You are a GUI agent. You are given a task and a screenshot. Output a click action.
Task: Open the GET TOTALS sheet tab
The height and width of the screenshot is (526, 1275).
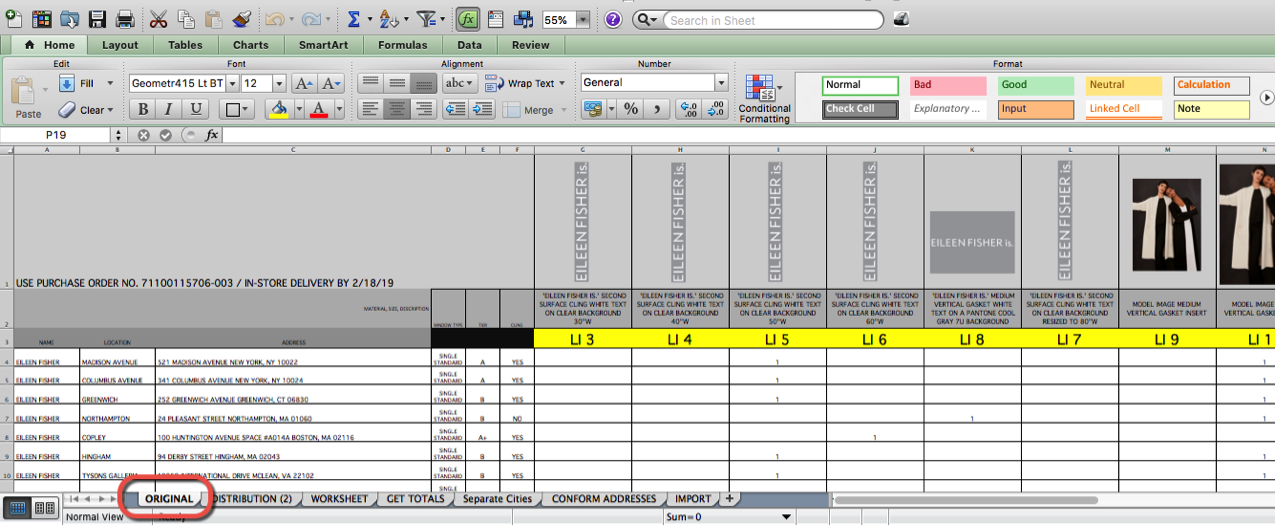[x=415, y=499]
